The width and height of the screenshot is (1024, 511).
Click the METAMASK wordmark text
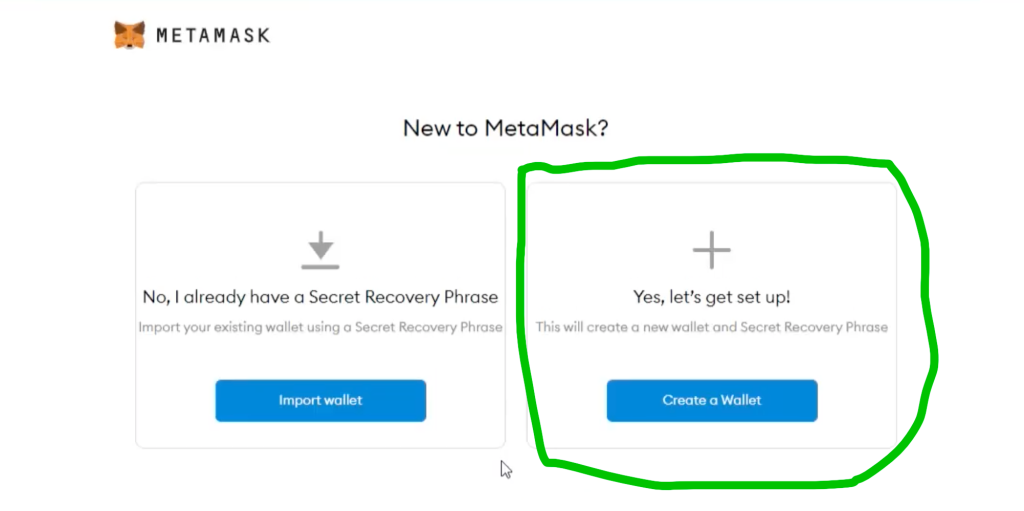tap(213, 35)
